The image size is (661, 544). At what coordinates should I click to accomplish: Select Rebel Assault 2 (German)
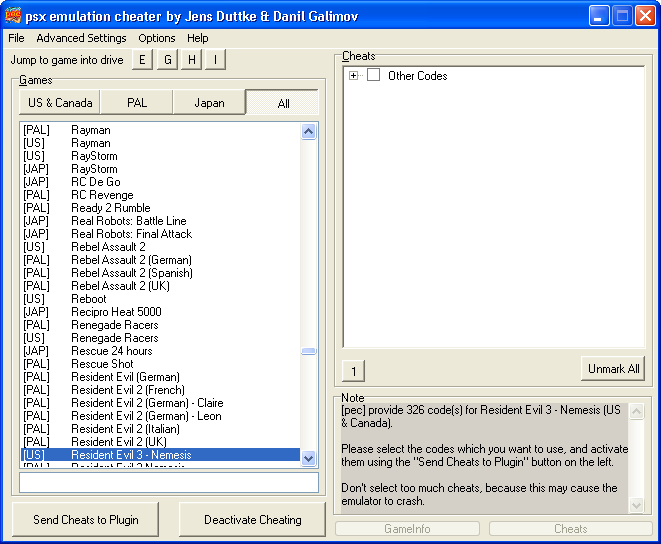pyautogui.click(x=161, y=260)
